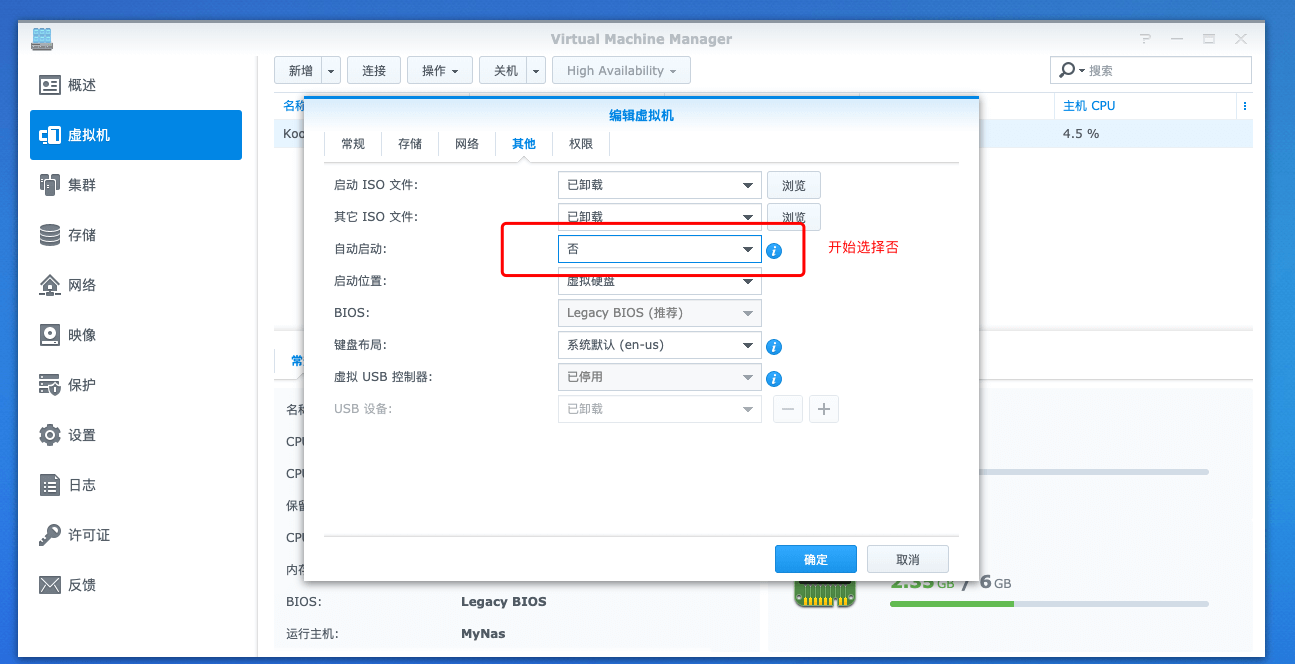
Task: Click the 搜索 search field
Action: pyautogui.click(x=1150, y=70)
